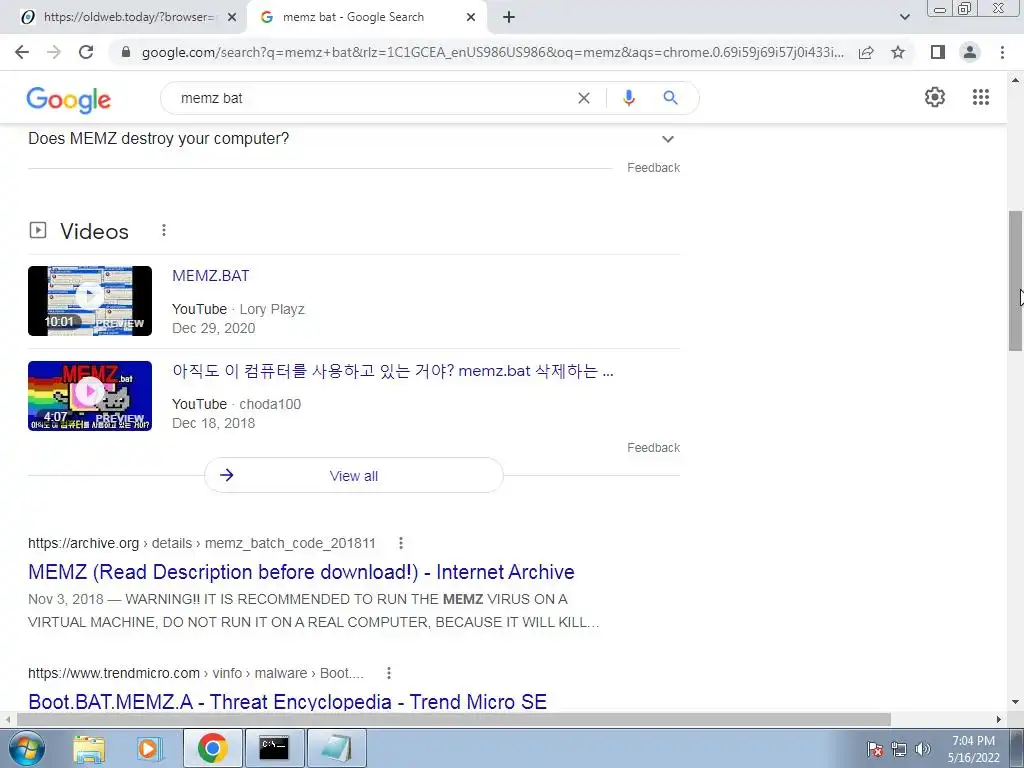This screenshot has width=1024, height=768.
Task: Click the scroll up arrow
Action: (x=1015, y=80)
